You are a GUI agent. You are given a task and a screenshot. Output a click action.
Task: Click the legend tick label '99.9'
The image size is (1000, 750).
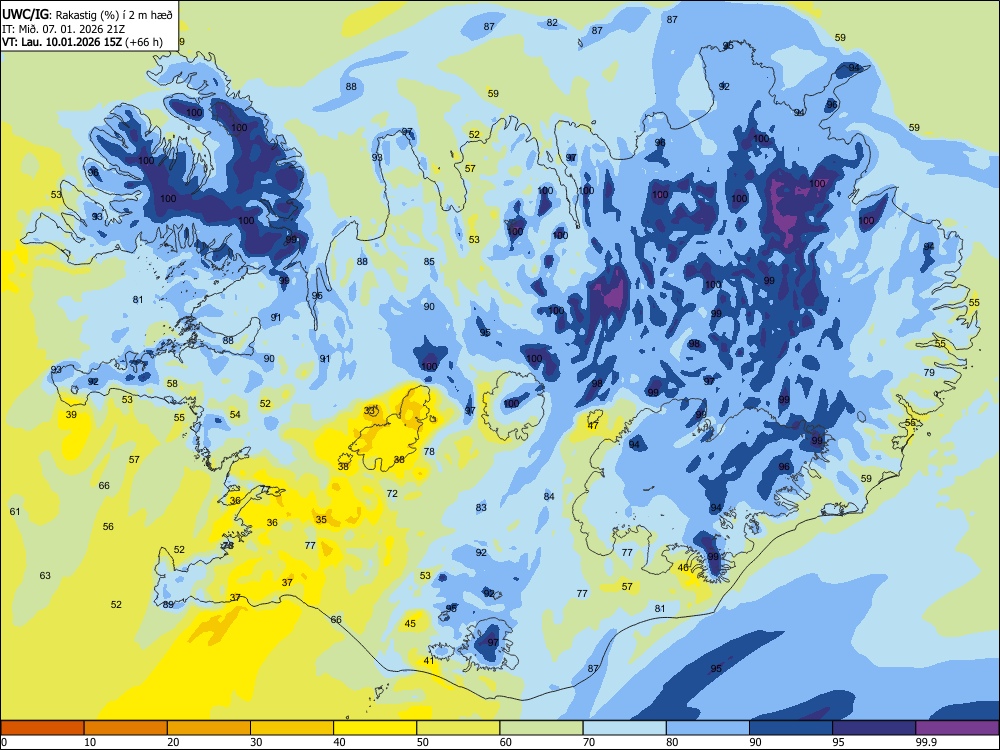[925, 742]
